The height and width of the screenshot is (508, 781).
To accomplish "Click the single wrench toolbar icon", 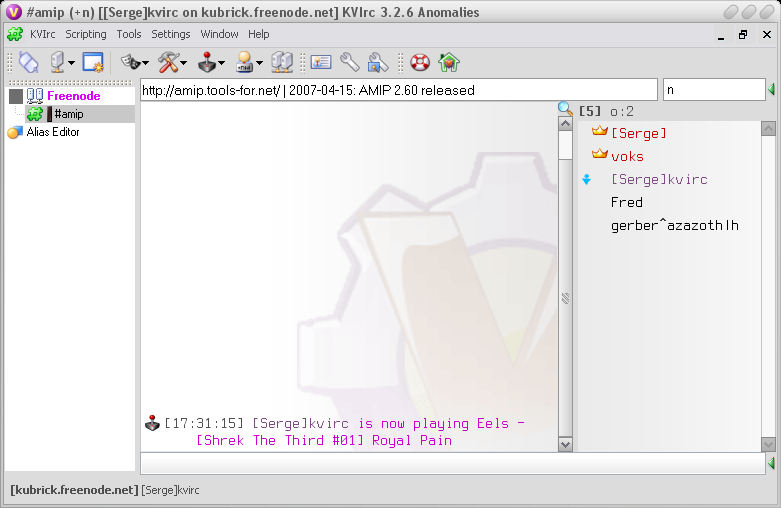I will (350, 63).
